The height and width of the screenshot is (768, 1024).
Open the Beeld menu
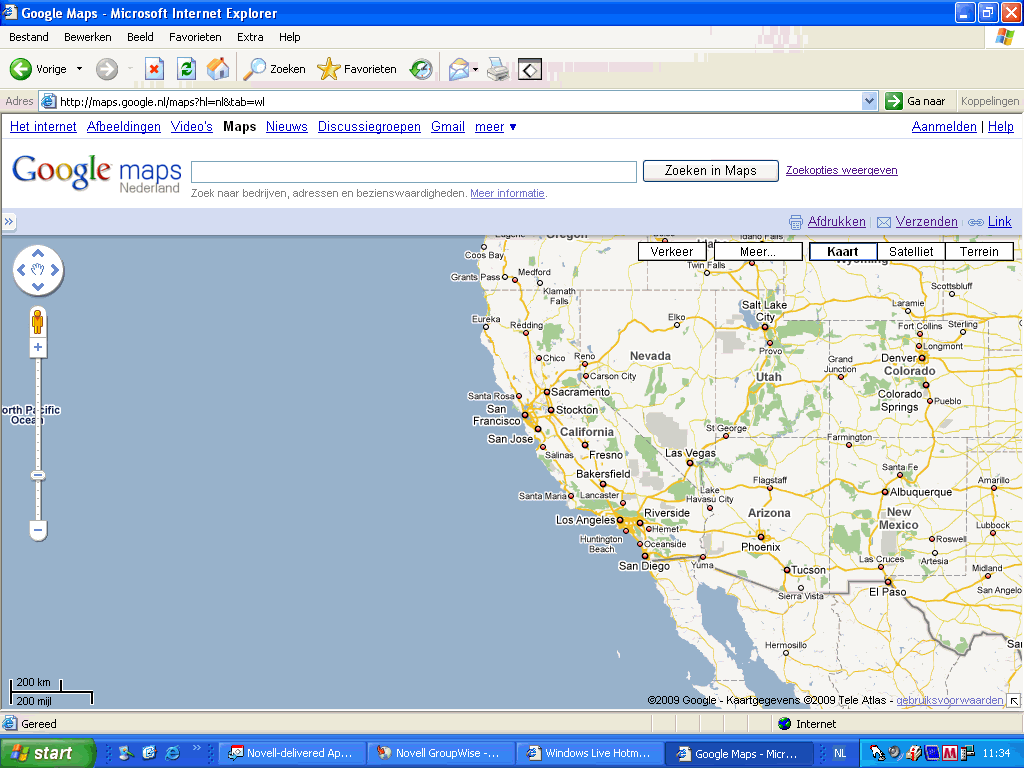pyautogui.click(x=140, y=37)
